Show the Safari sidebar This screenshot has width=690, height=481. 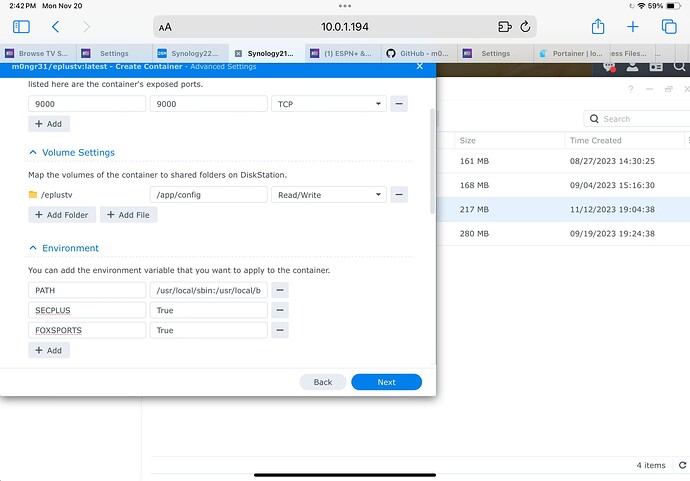pyautogui.click(x=21, y=27)
